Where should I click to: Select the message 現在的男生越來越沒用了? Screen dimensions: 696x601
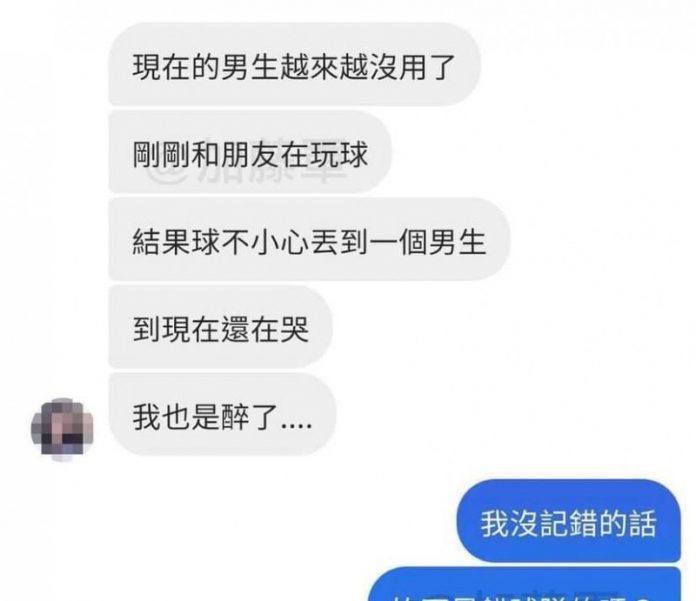[295, 64]
